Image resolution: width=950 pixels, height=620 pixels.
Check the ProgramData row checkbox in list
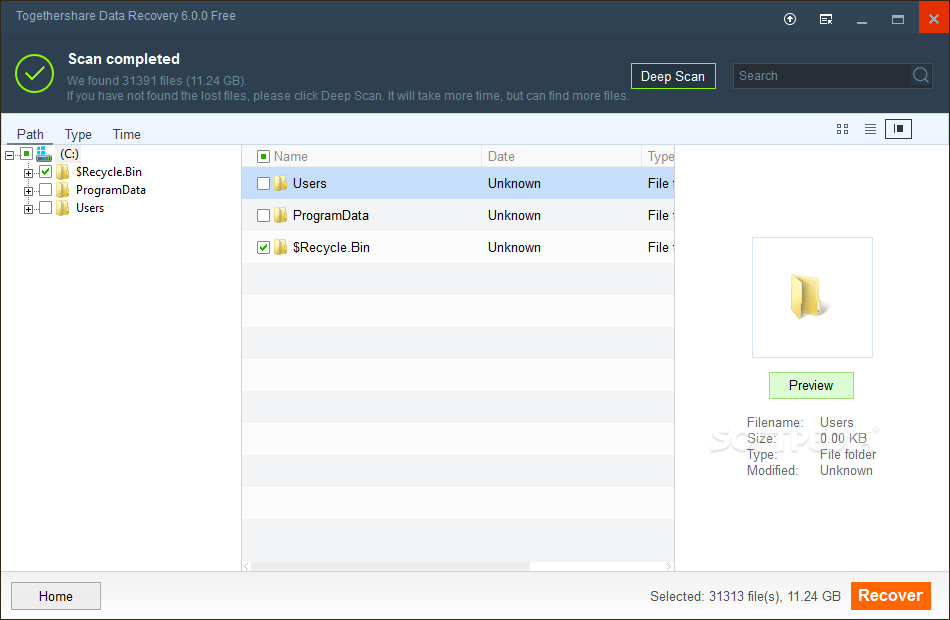[x=263, y=215]
